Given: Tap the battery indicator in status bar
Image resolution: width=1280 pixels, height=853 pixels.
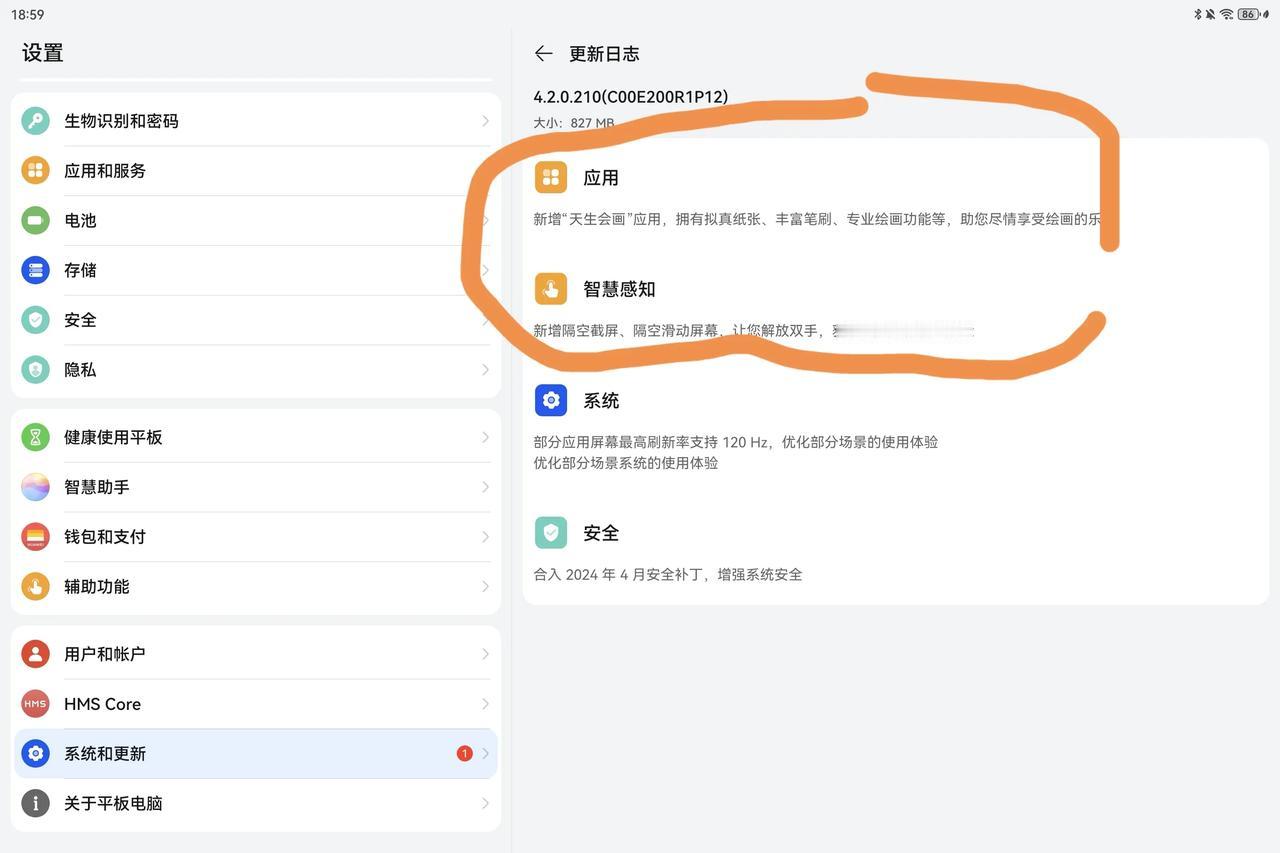Looking at the screenshot, I should pyautogui.click(x=1250, y=14).
